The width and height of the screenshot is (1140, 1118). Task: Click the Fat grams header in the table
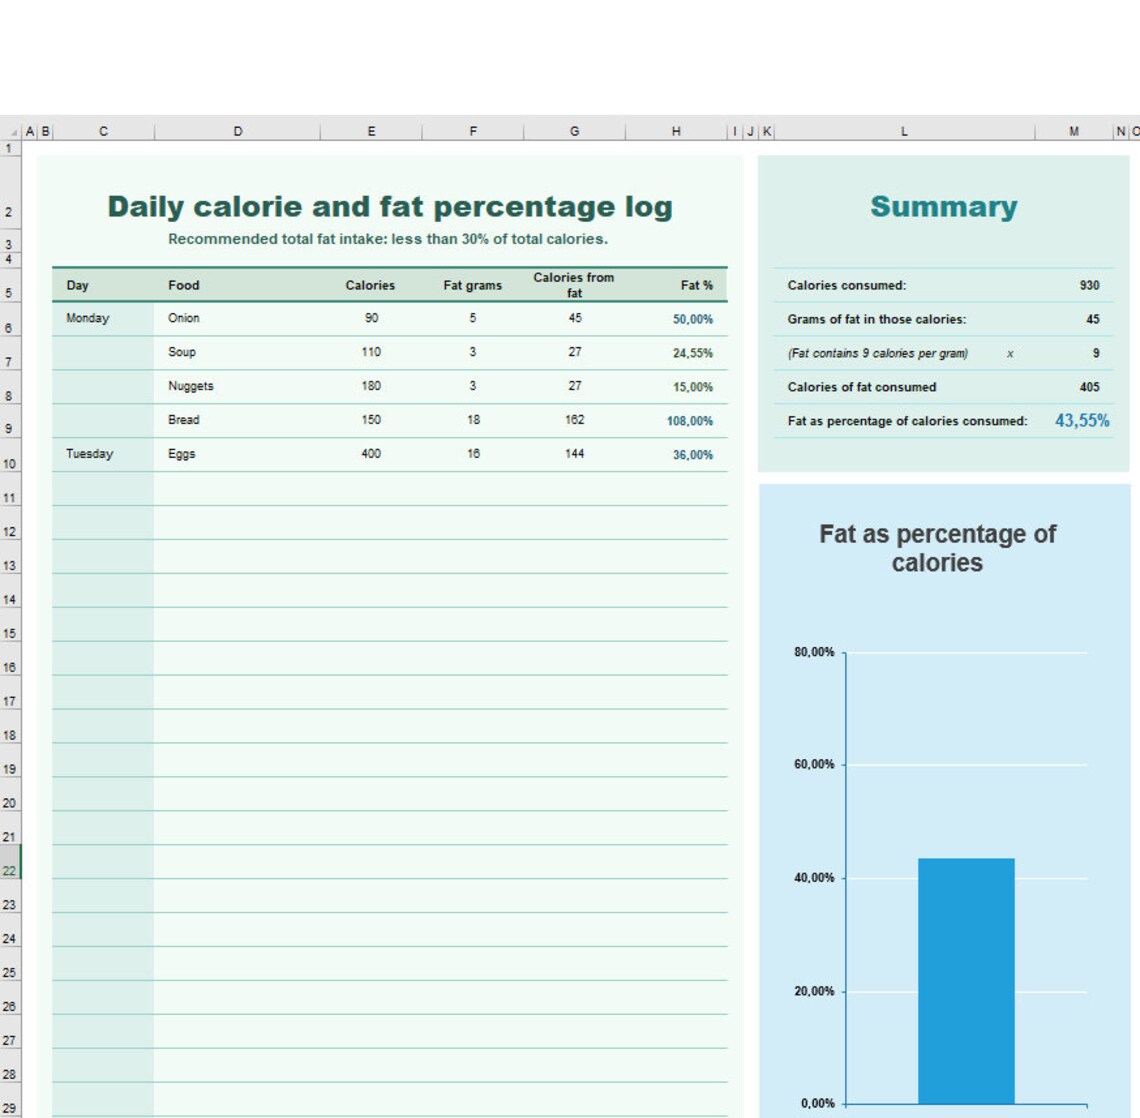pyautogui.click(x=472, y=285)
